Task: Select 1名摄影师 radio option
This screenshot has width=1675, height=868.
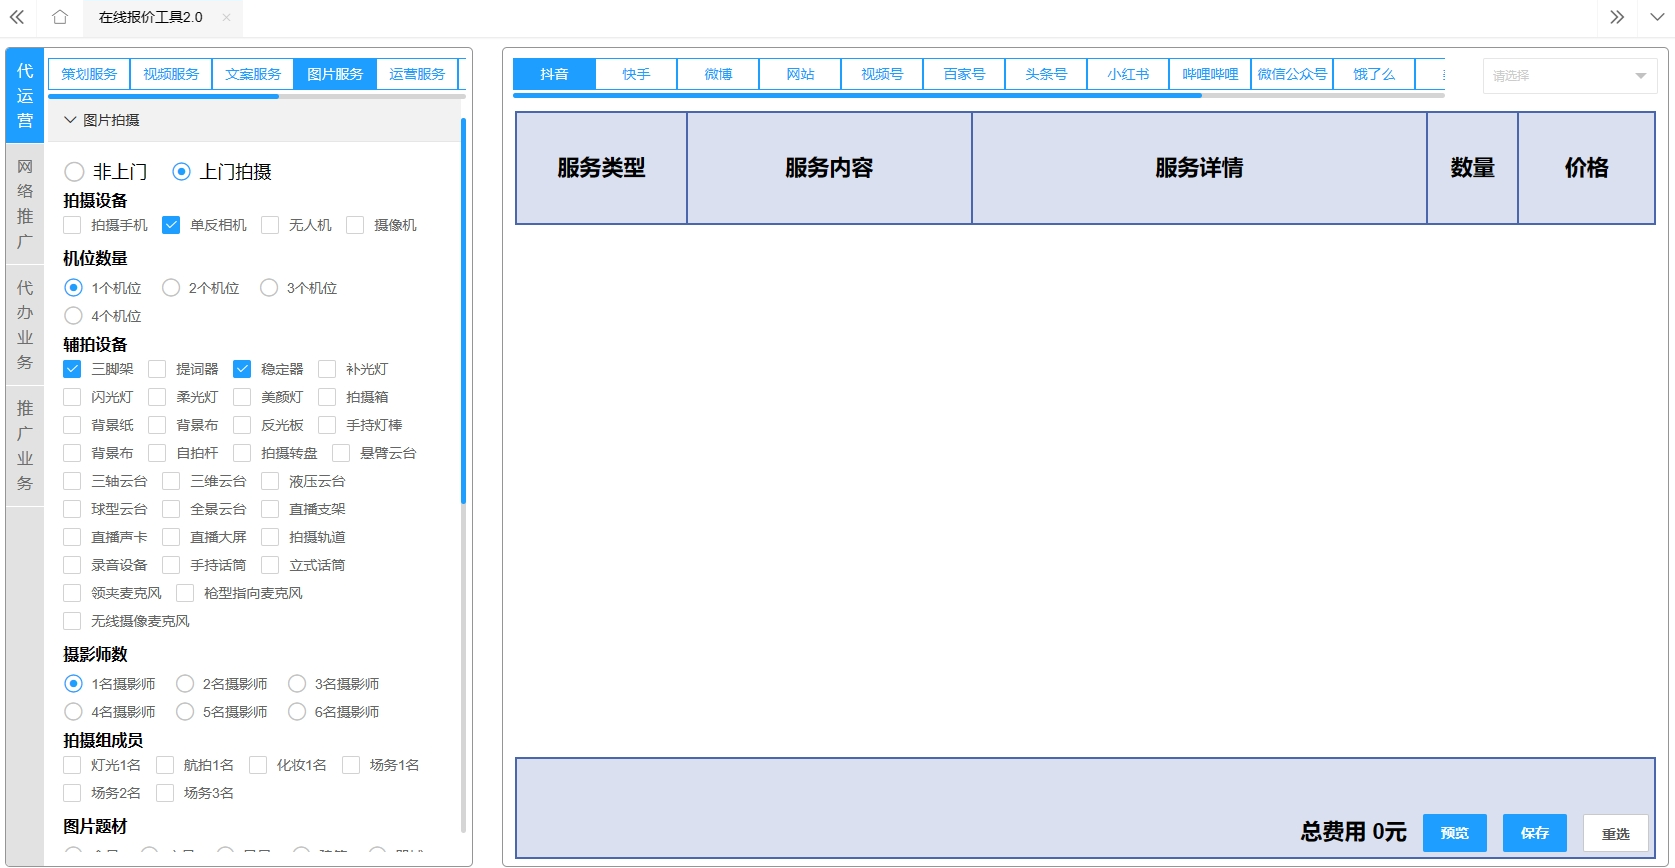Action: click(73, 684)
